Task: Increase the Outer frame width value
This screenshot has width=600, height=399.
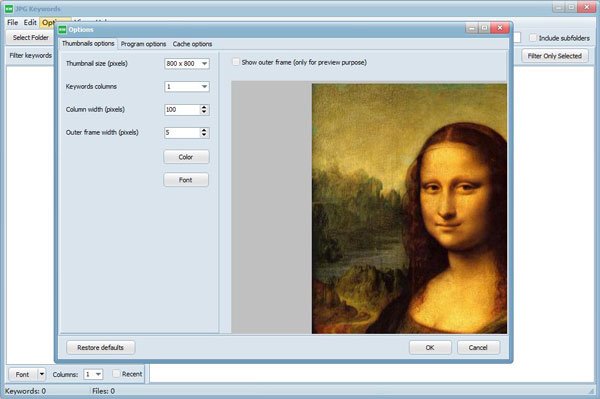Action: coord(204,130)
